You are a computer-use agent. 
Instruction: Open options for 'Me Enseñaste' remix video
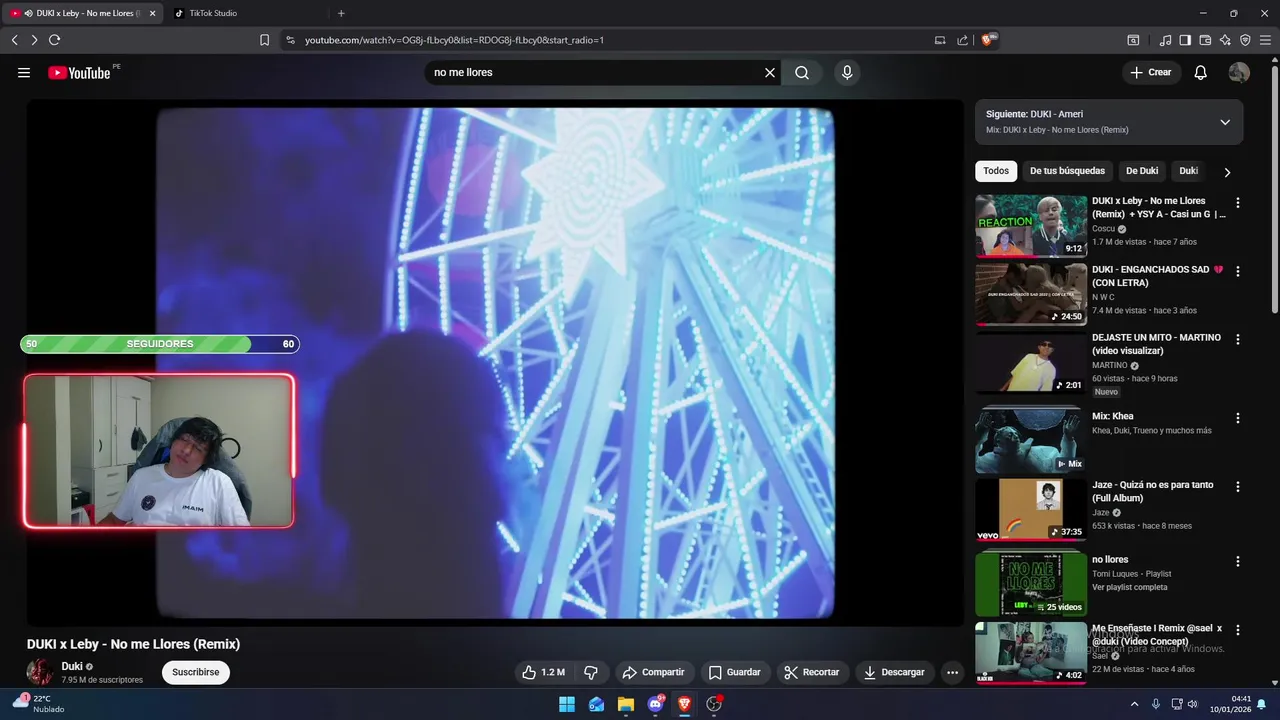point(1238,630)
